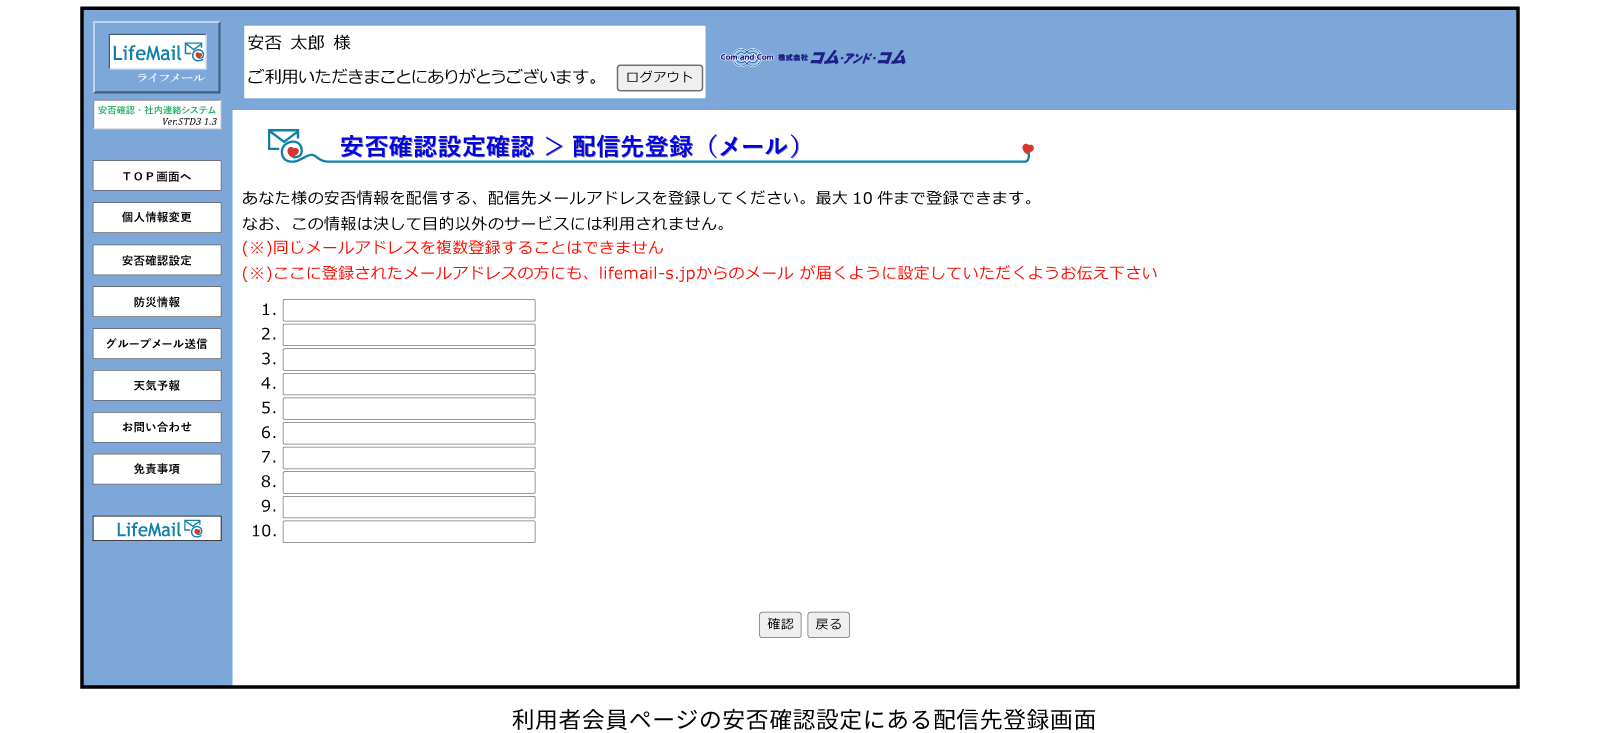Select 安否確認設定 in the sidebar
The width and height of the screenshot is (1600, 733).
point(157,260)
